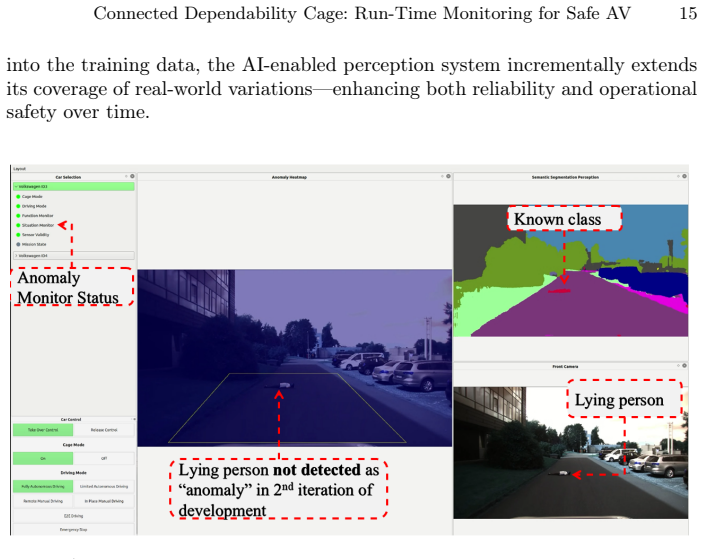Screen dimensions: 703x559
Task: Click the Anomaly Heatmap camera view
Action: 295,358
